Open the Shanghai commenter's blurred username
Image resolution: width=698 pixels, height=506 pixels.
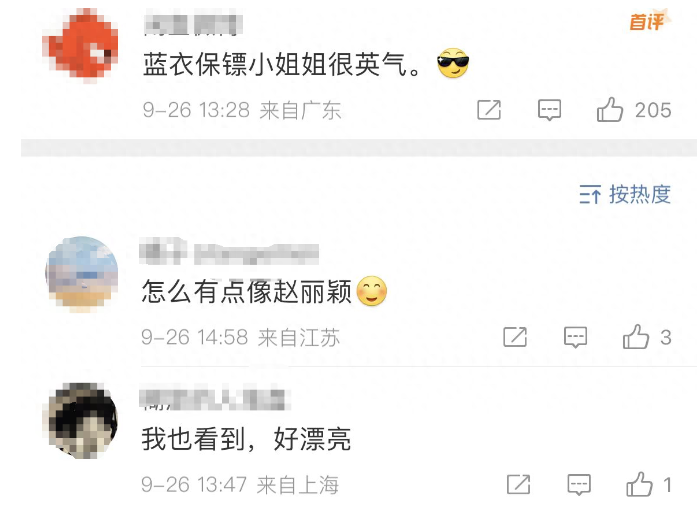tap(215, 399)
